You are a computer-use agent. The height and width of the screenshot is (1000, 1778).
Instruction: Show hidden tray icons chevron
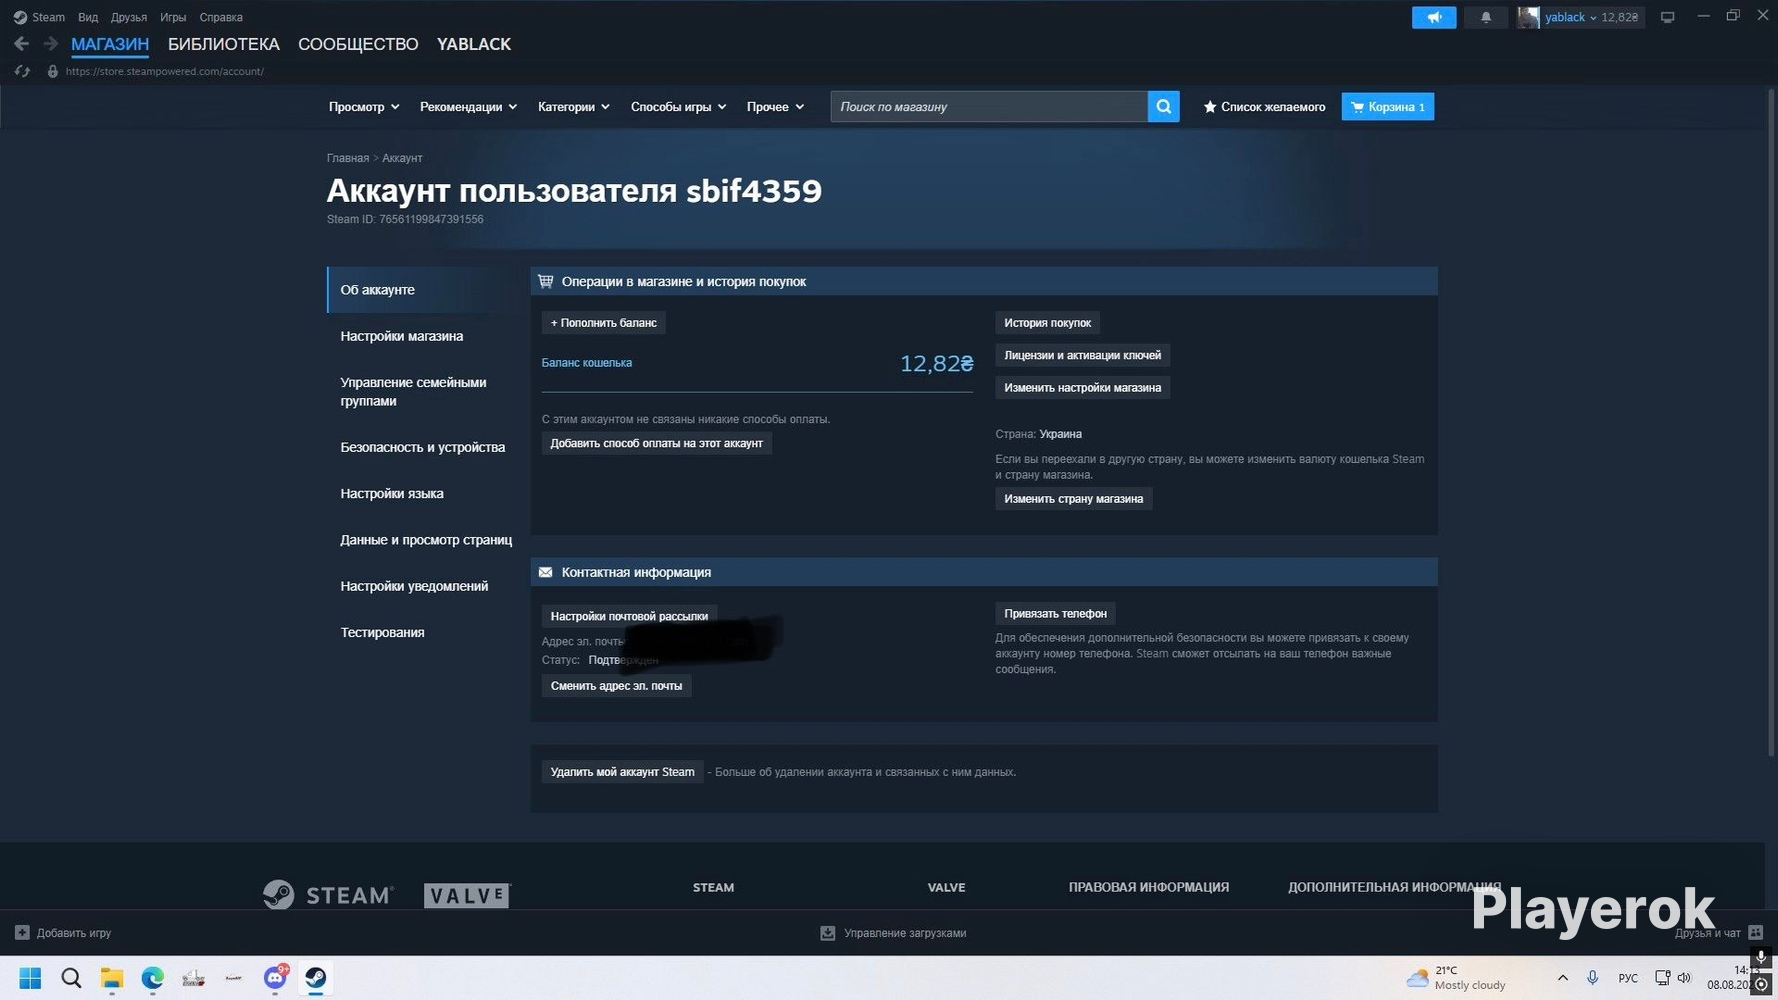(x=1562, y=978)
